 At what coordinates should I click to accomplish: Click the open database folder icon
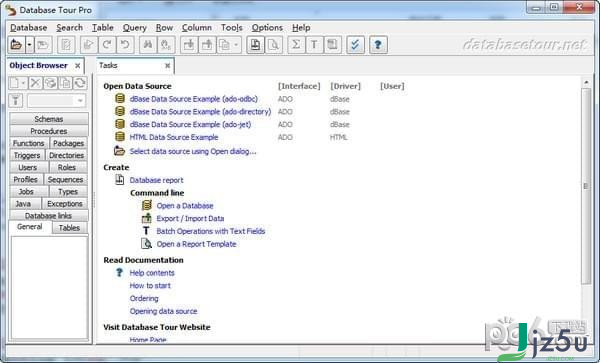(16, 45)
